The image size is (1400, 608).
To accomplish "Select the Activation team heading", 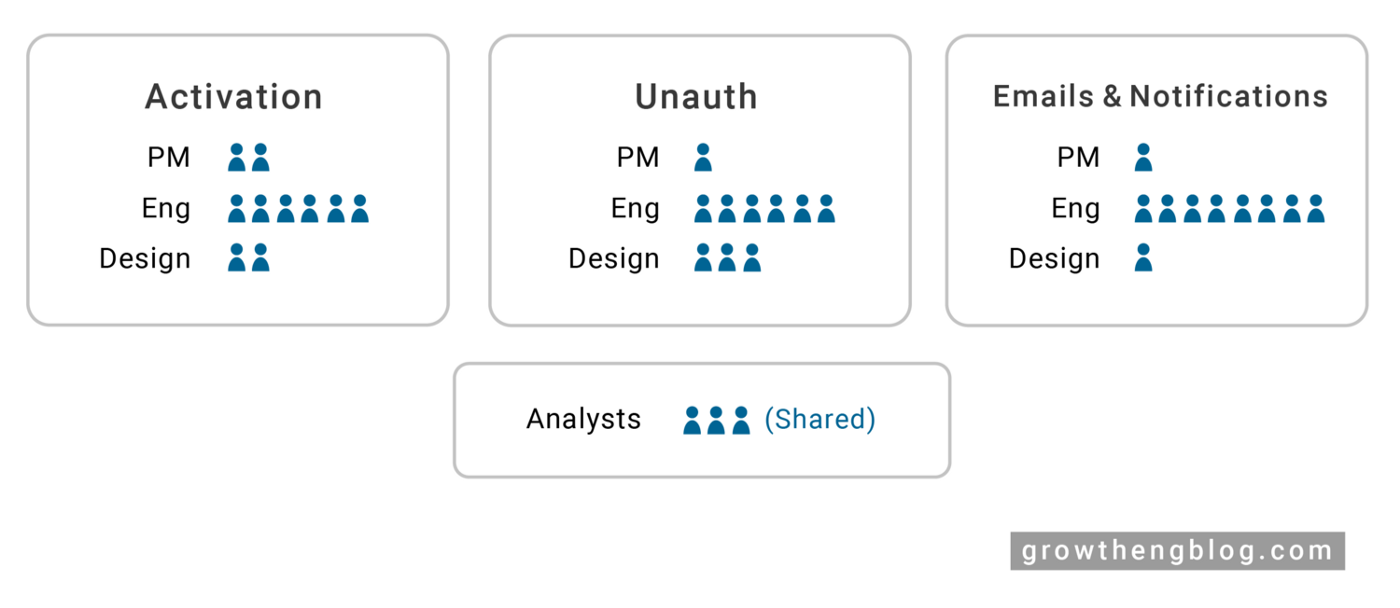I will [234, 97].
